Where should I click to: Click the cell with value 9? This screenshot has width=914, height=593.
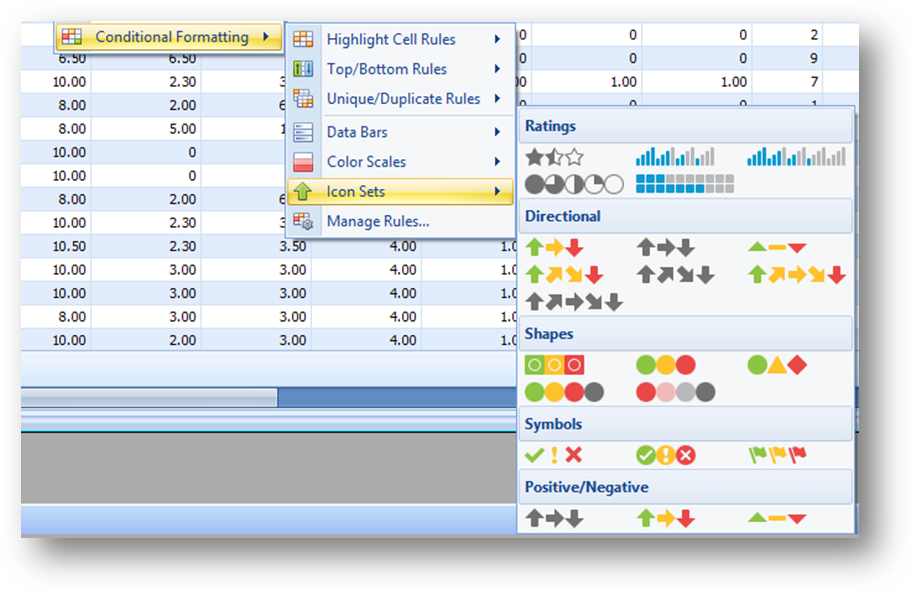coord(787,58)
